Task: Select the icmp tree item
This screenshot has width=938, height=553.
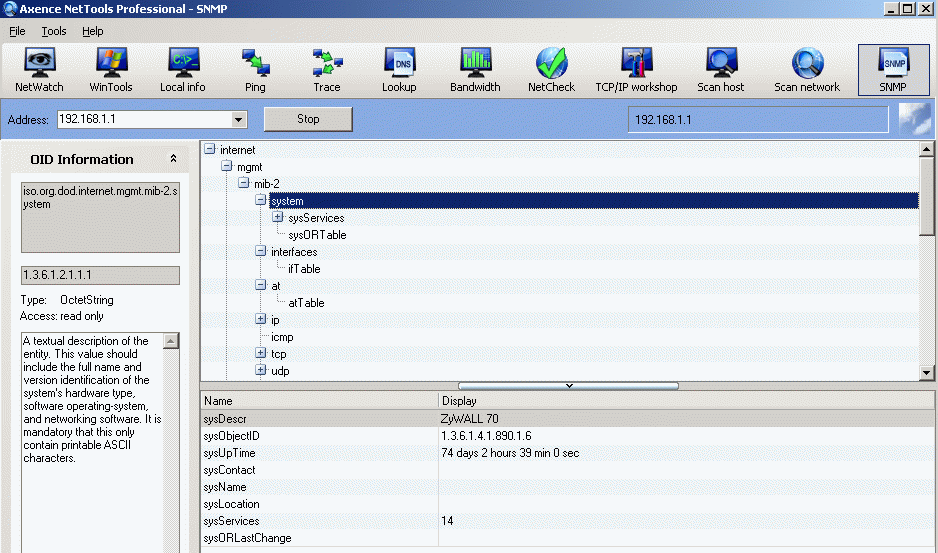Action: tap(282, 338)
